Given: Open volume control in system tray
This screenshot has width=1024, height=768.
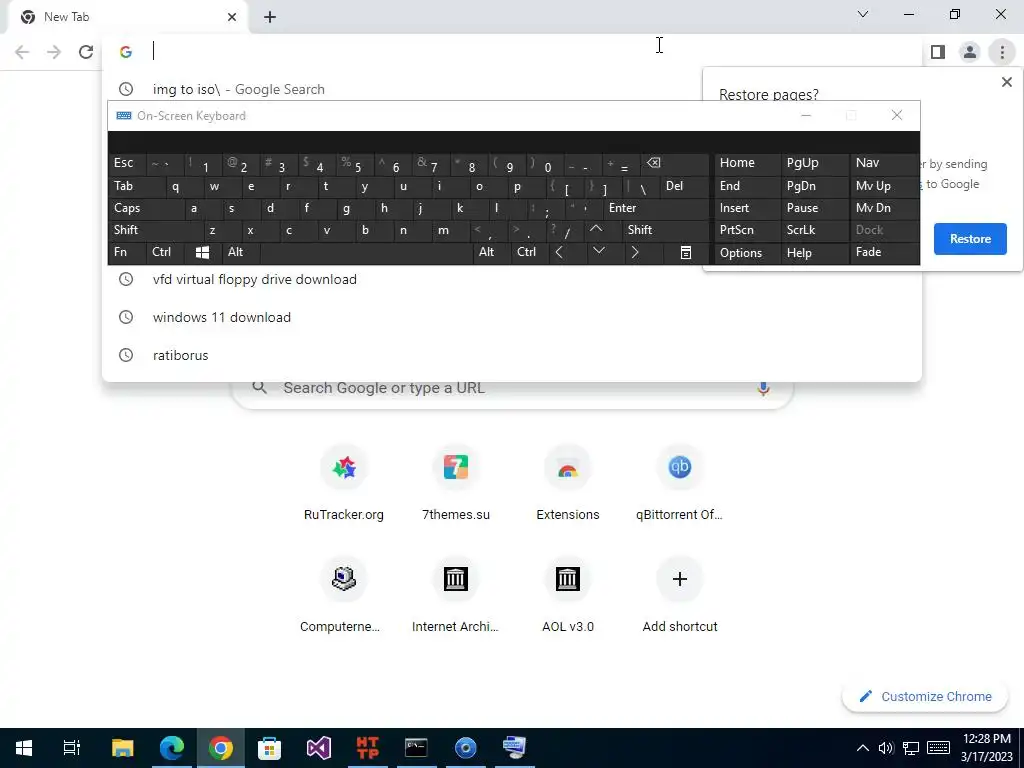Looking at the screenshot, I should [x=886, y=748].
